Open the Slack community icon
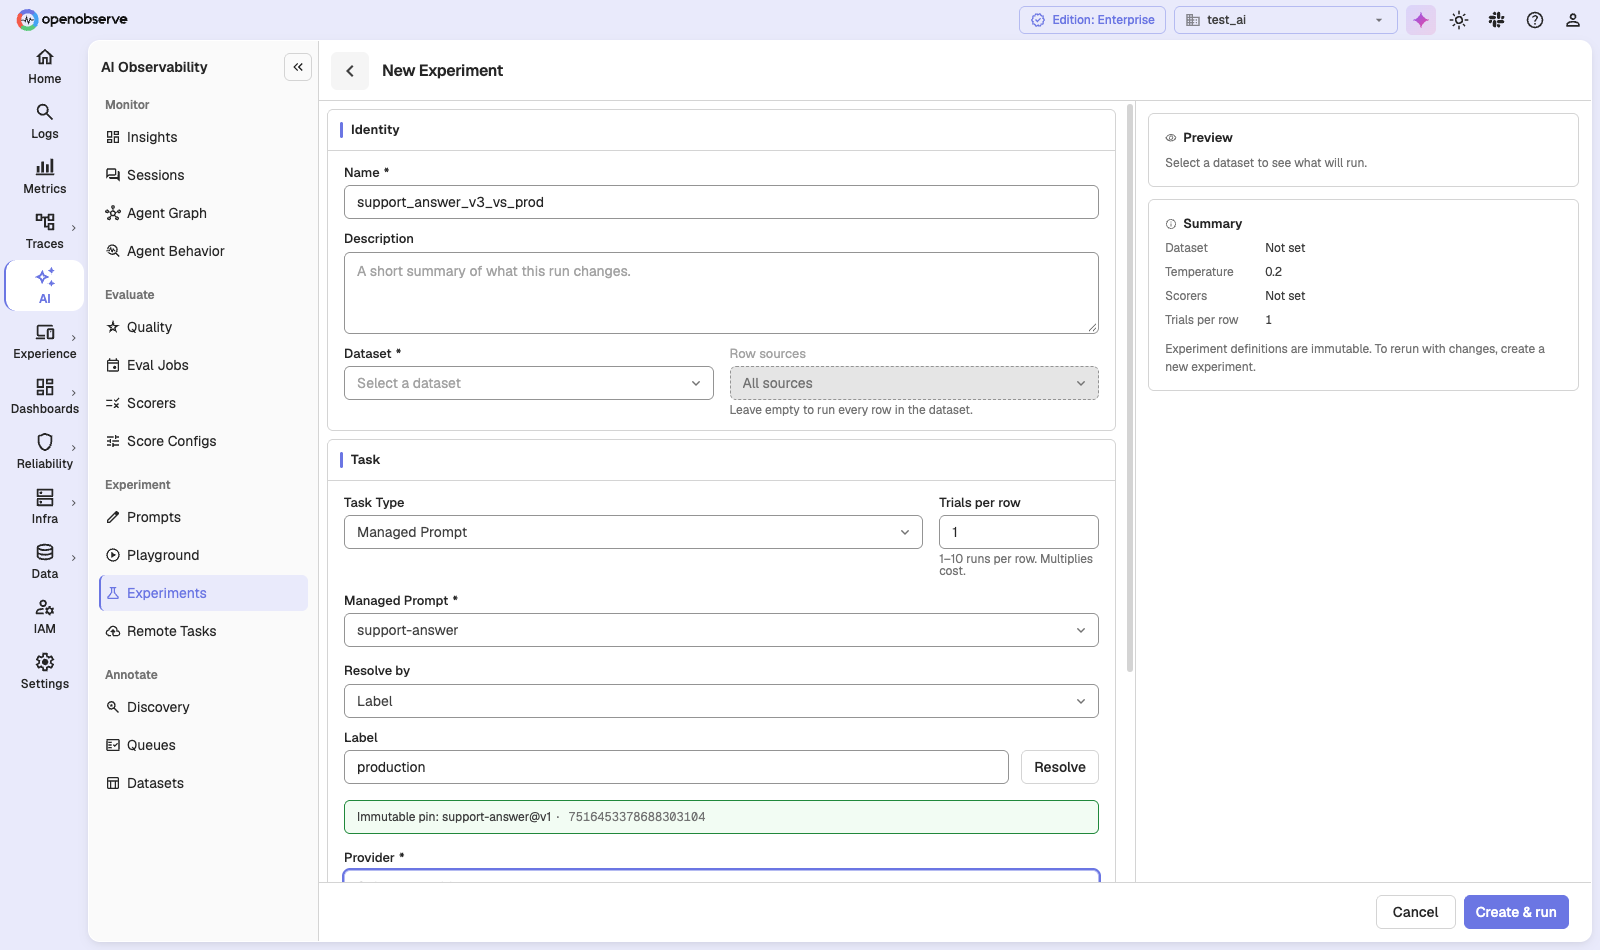The width and height of the screenshot is (1600, 950). [1497, 20]
